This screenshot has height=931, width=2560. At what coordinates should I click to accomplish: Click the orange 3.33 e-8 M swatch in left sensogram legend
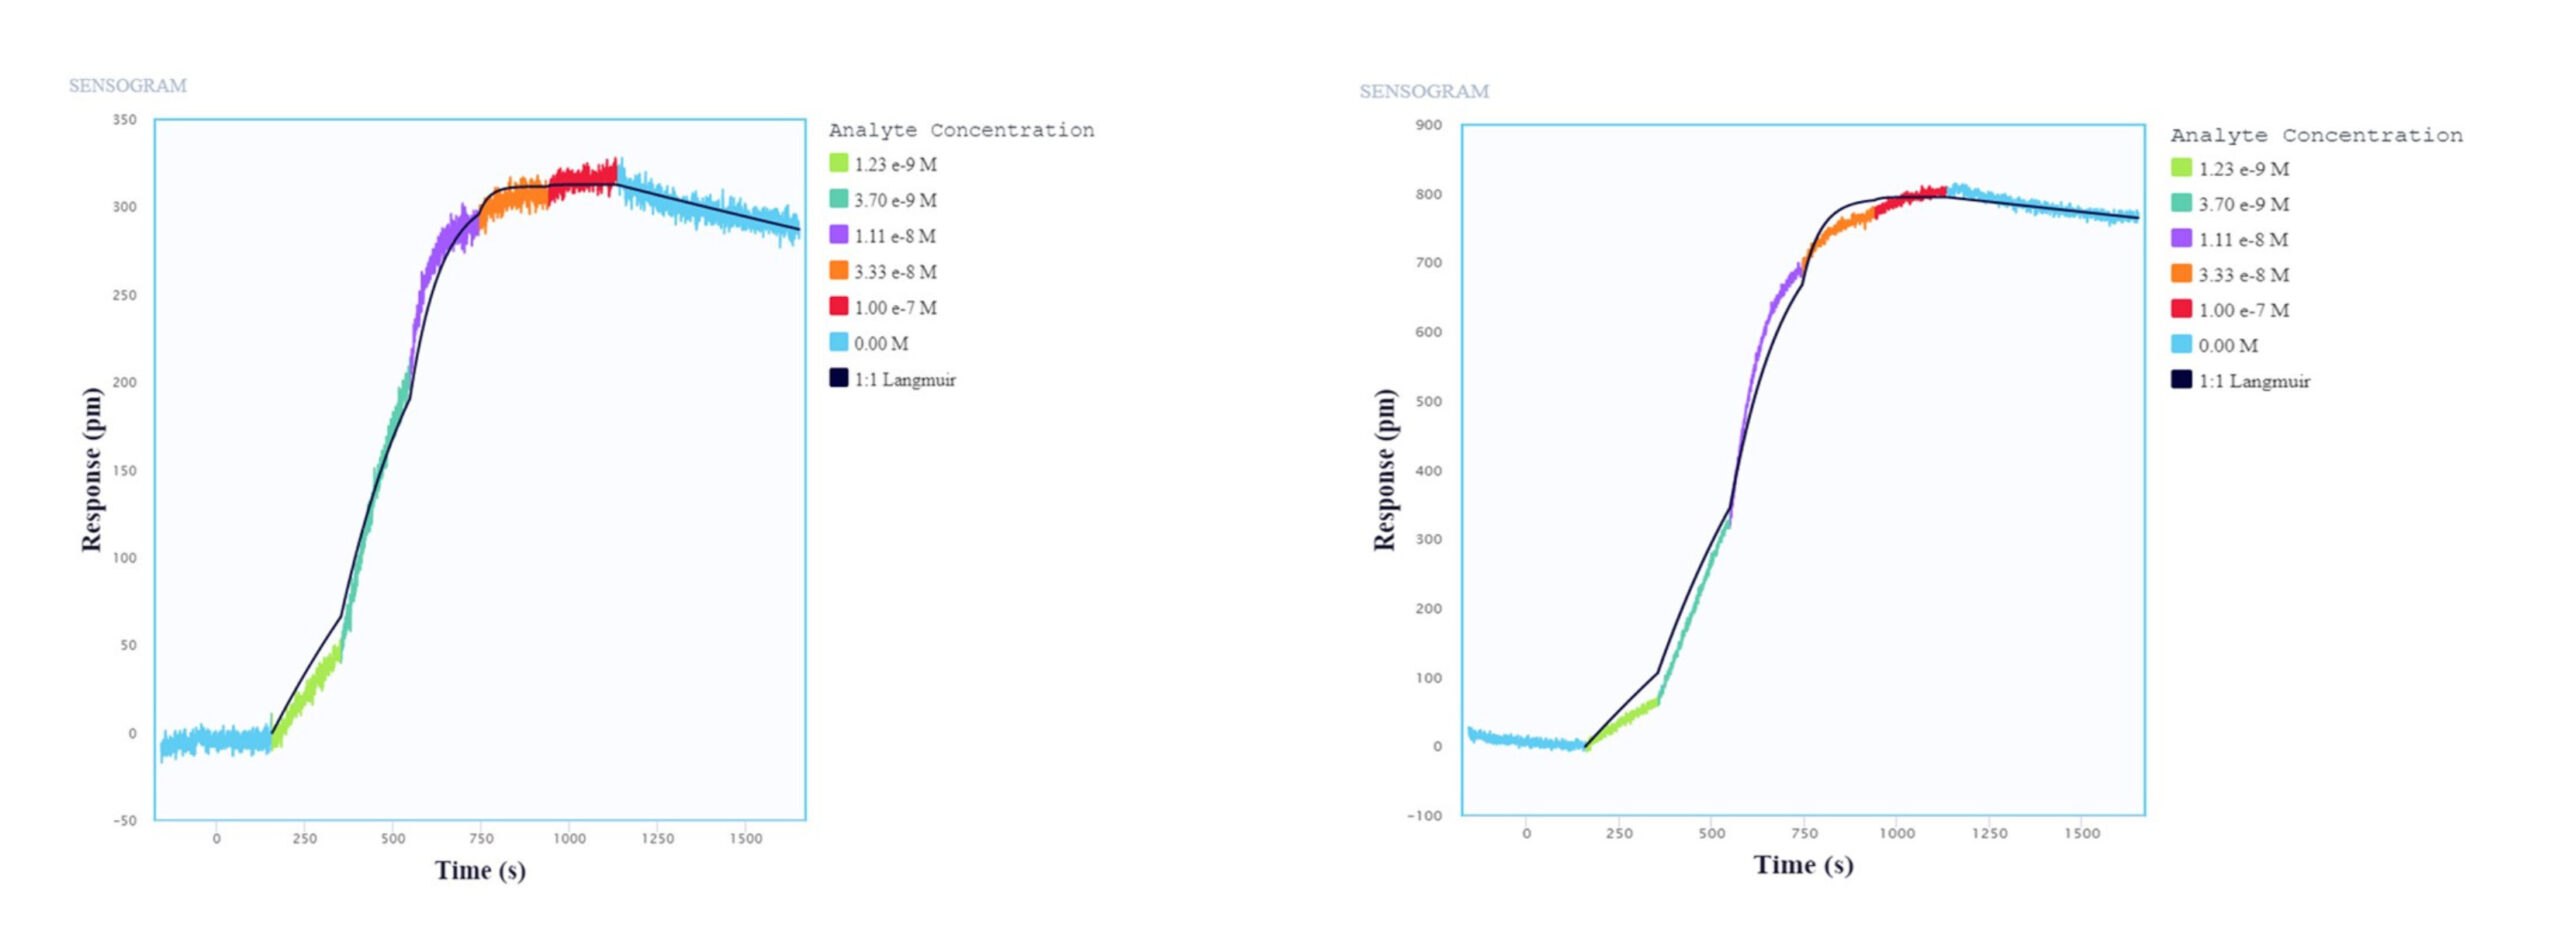coord(838,271)
